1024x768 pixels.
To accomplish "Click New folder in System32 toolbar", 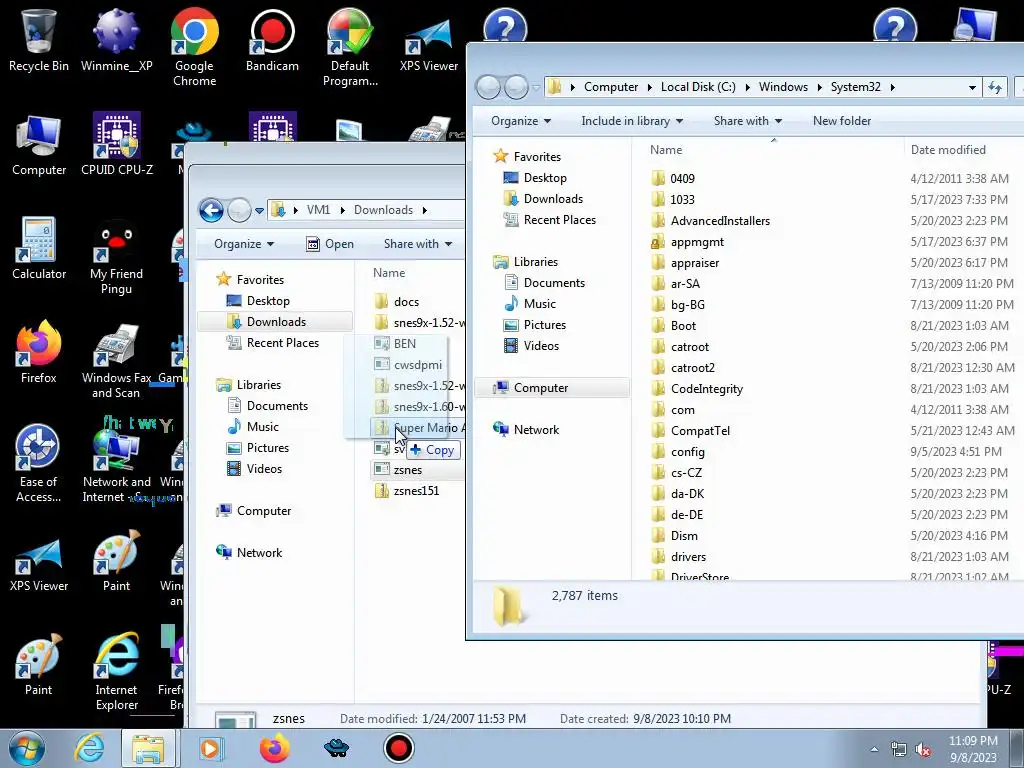I will pos(842,121).
